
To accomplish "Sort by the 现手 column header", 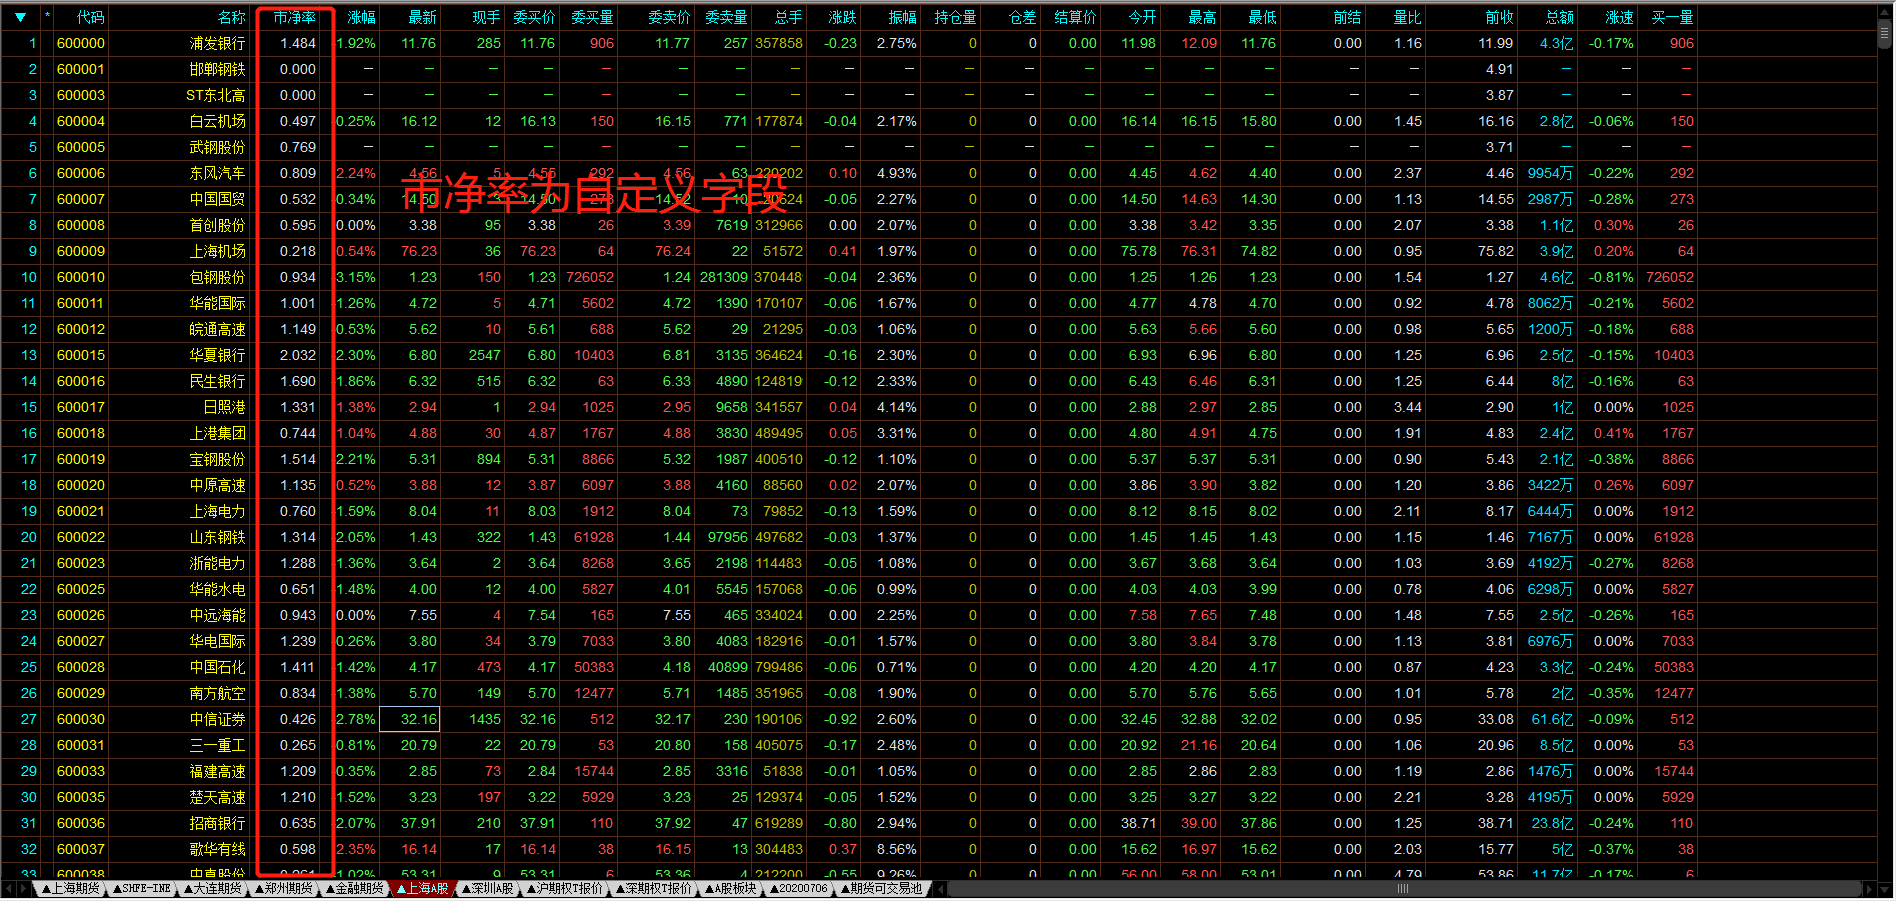I will point(486,17).
